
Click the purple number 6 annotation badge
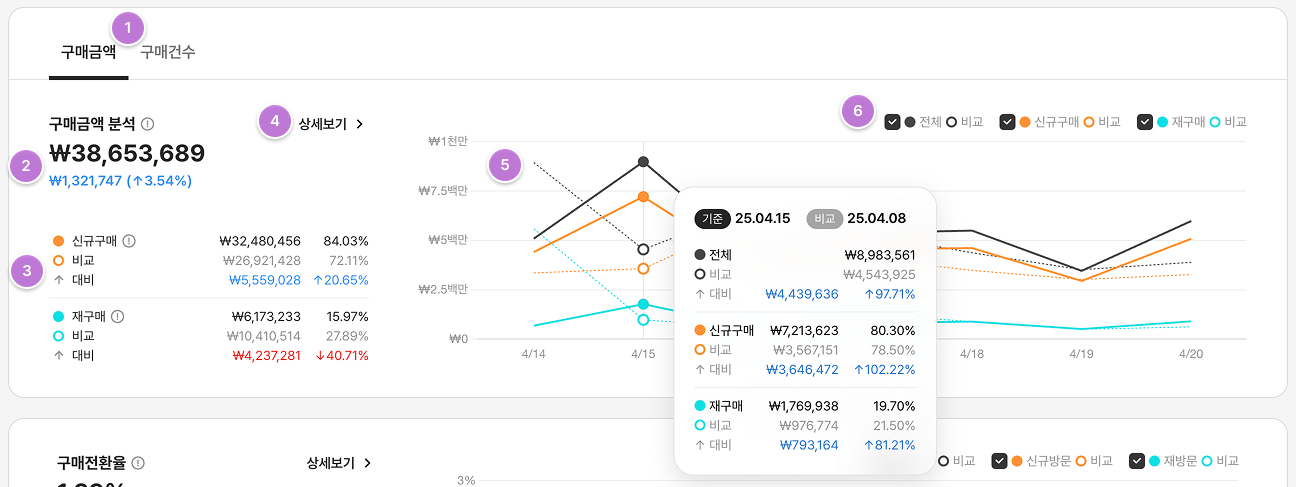point(857,110)
